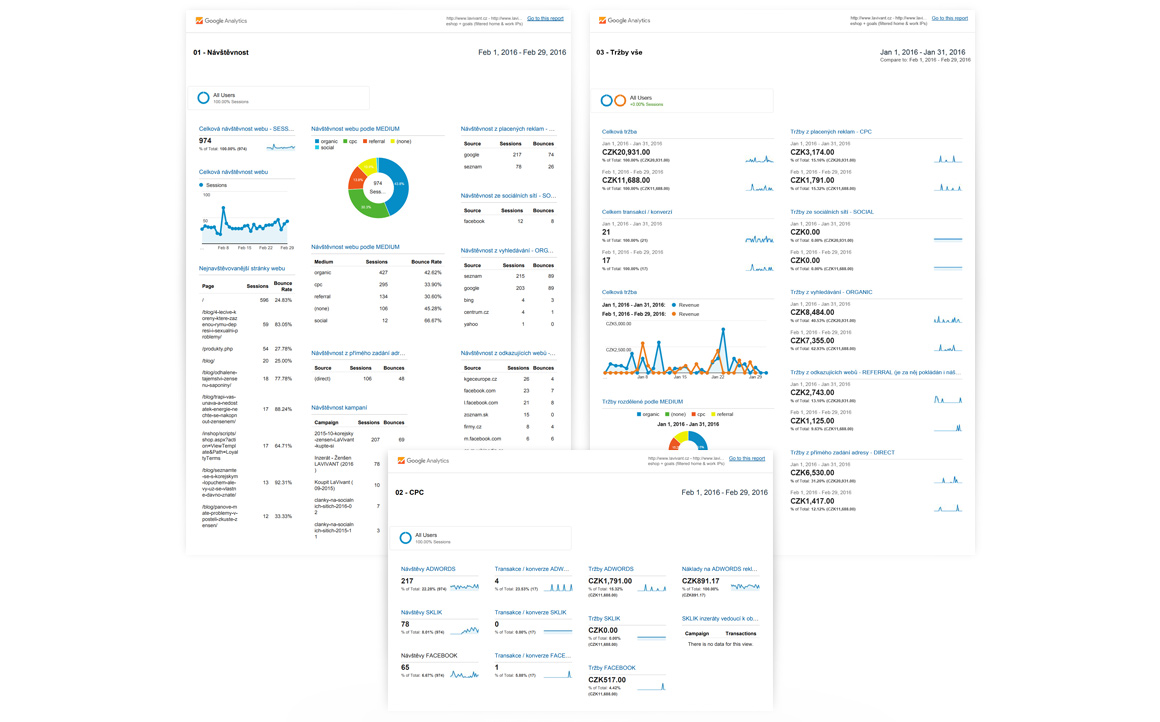Click Google Analytics logo in 03 - Tržby vše report
Screen dimensions: 1160x722
624,21
